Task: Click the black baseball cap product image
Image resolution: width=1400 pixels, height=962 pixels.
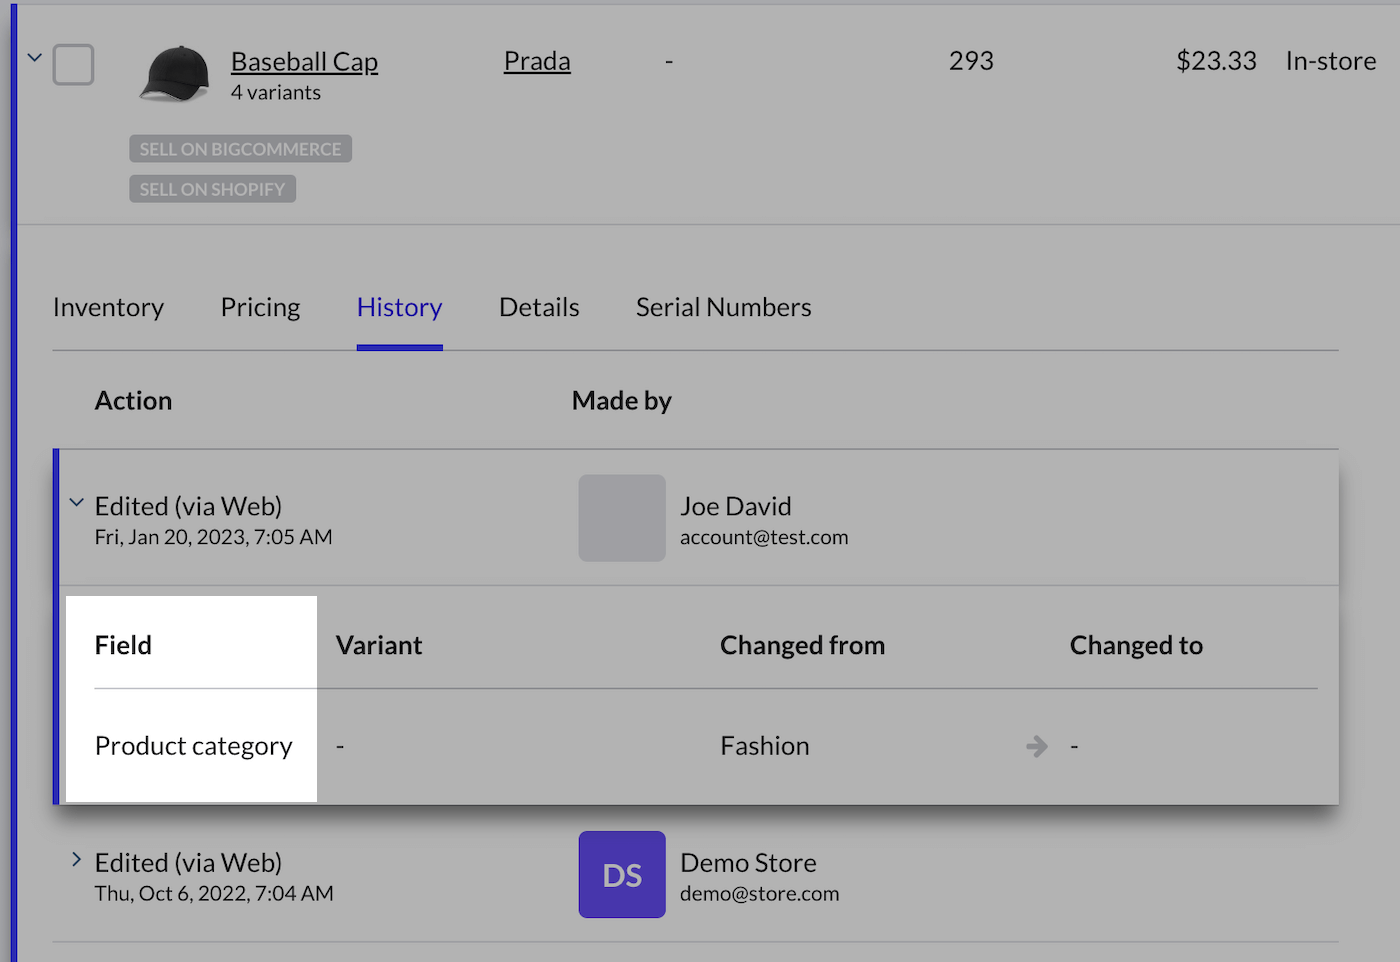Action: click(x=175, y=73)
